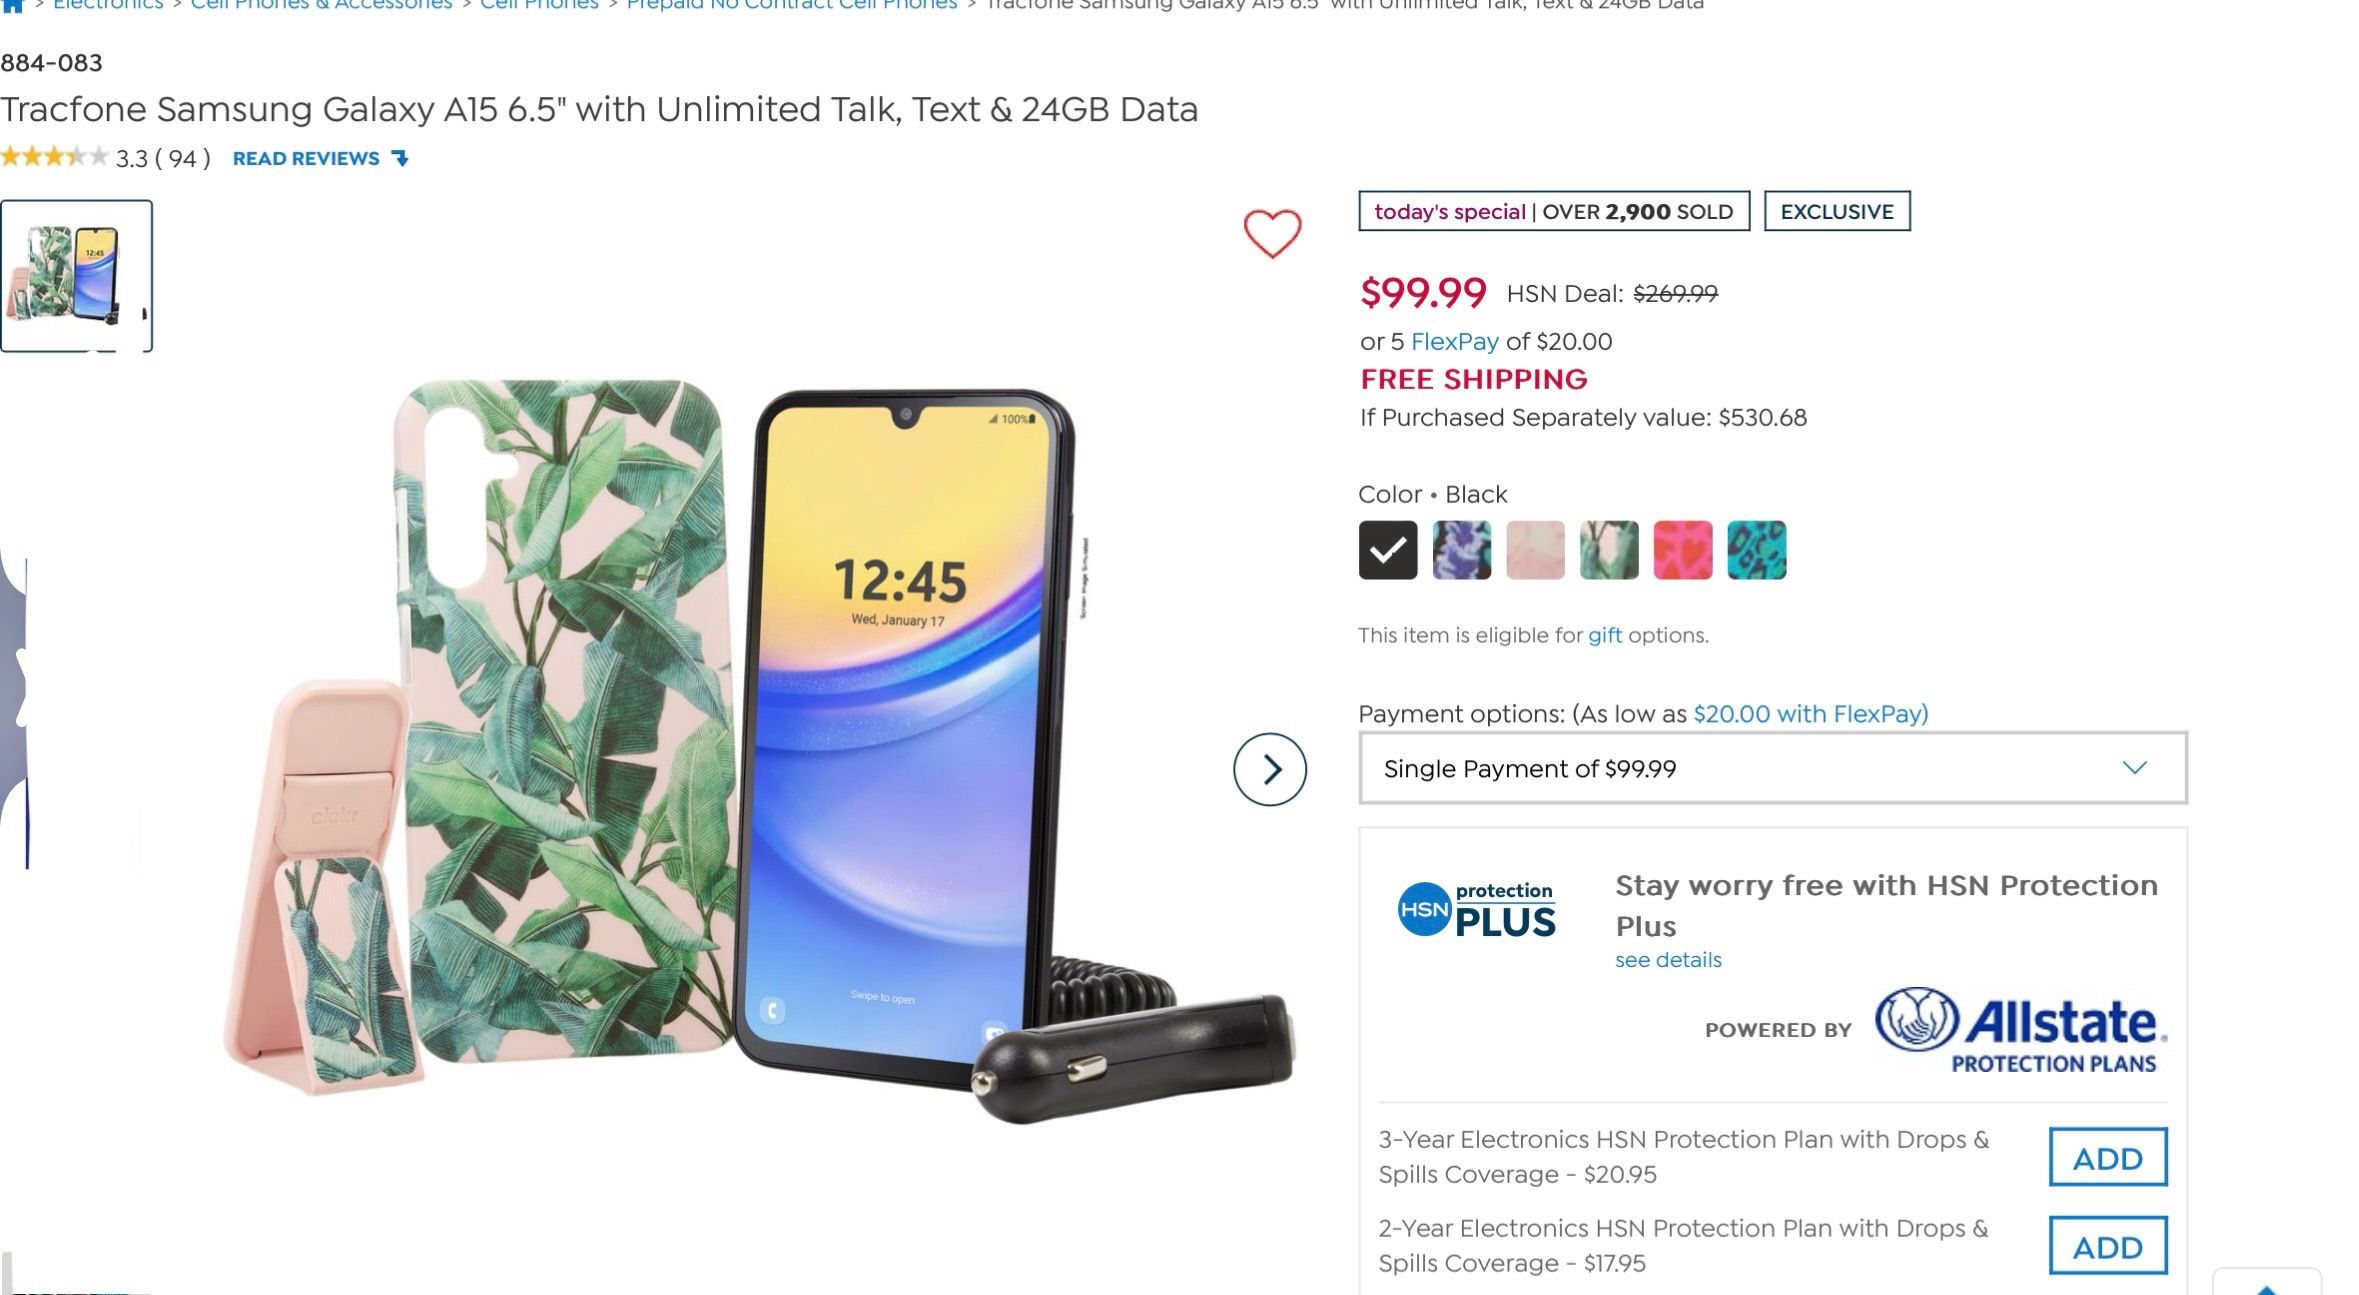Viewport: 2359px width, 1295px height.
Task: Choose the purple floral color swatch
Action: pyautogui.click(x=1461, y=550)
